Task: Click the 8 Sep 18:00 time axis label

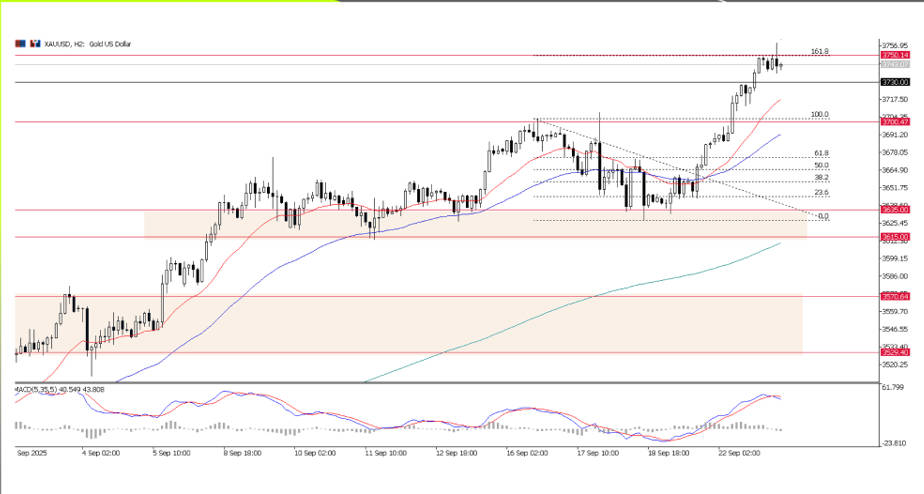Action: 244,453
